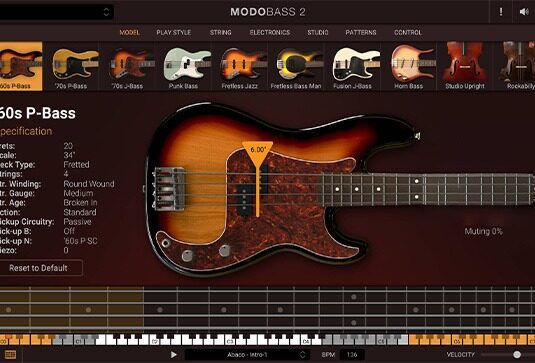The width and height of the screenshot is (535, 363).
Task: Open the ELECTRONICS tab
Action: tap(270, 32)
